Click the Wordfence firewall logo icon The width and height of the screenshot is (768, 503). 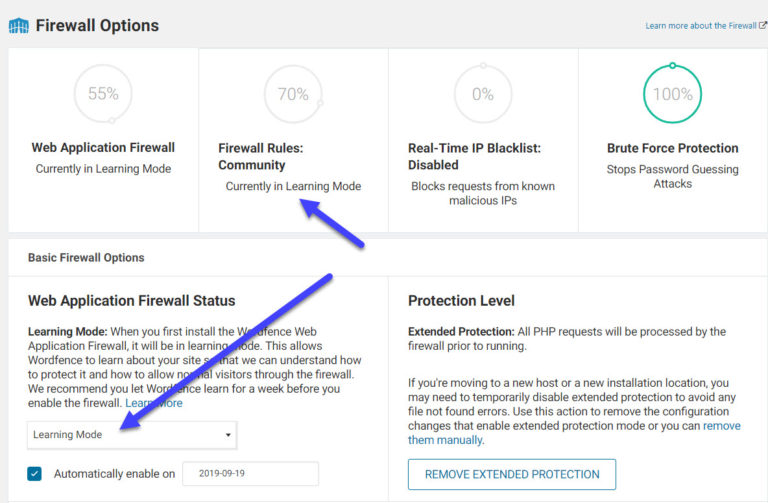(x=18, y=25)
